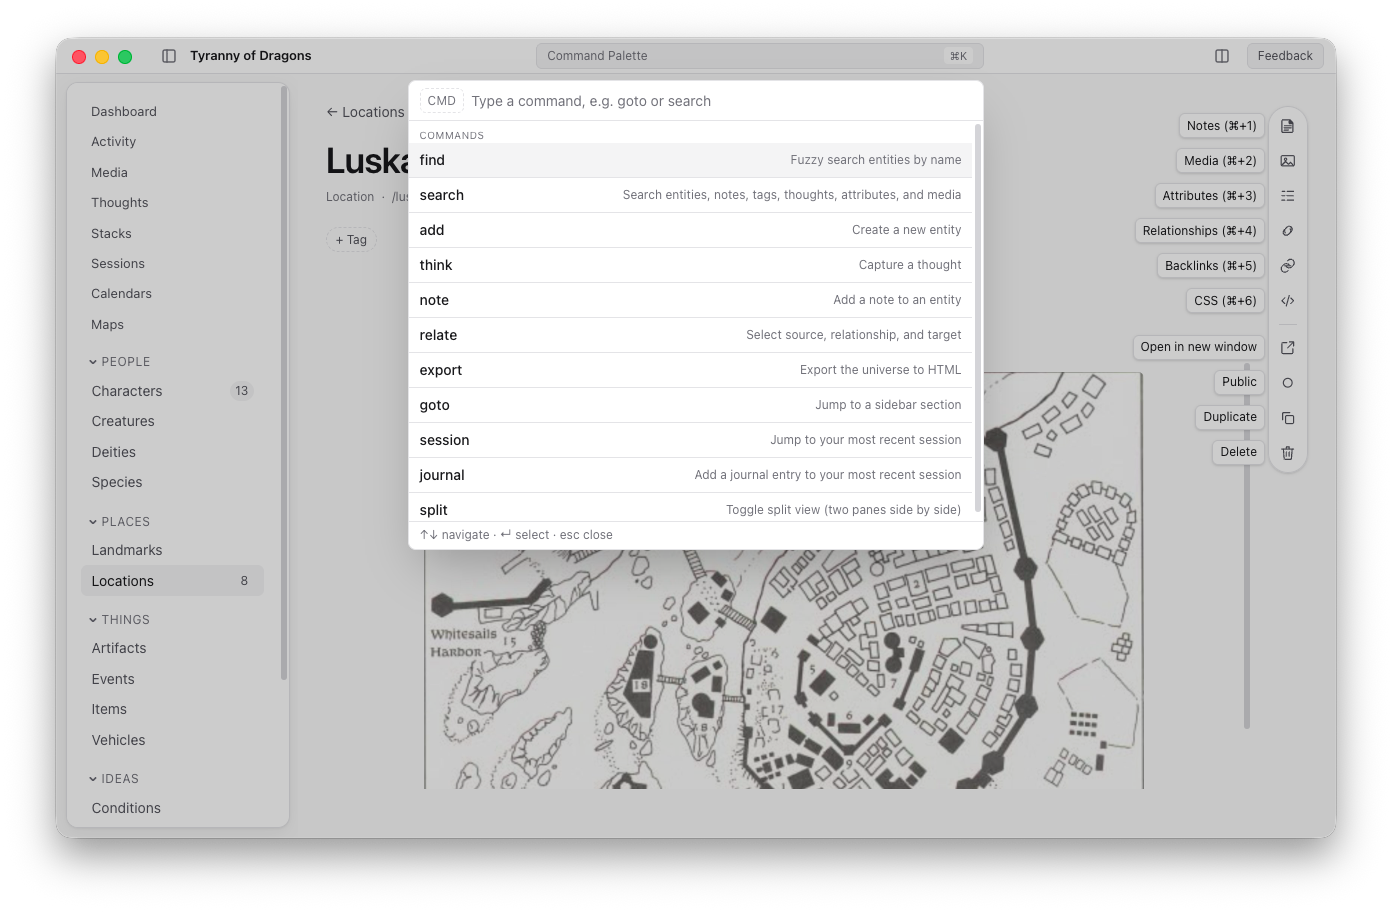
Task: Collapse the THINGS sidebar section
Action: click(120, 620)
